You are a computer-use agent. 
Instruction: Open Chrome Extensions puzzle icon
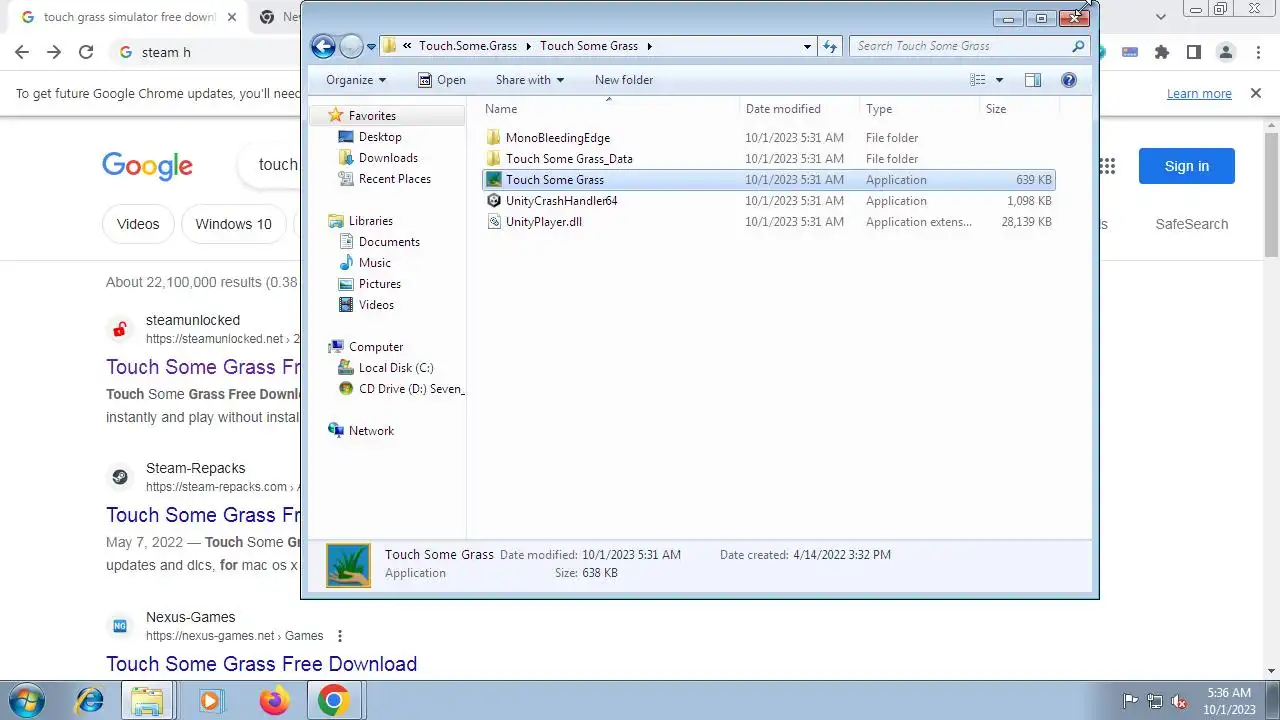[x=1161, y=52]
